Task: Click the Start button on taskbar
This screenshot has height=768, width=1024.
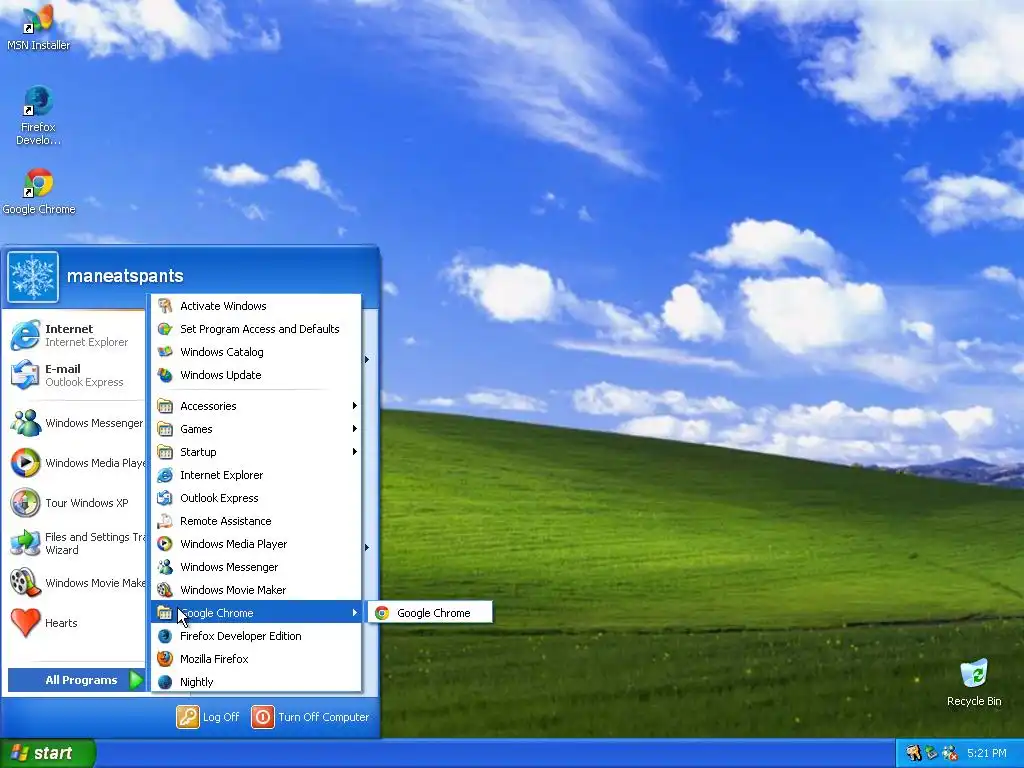Action: (47, 753)
